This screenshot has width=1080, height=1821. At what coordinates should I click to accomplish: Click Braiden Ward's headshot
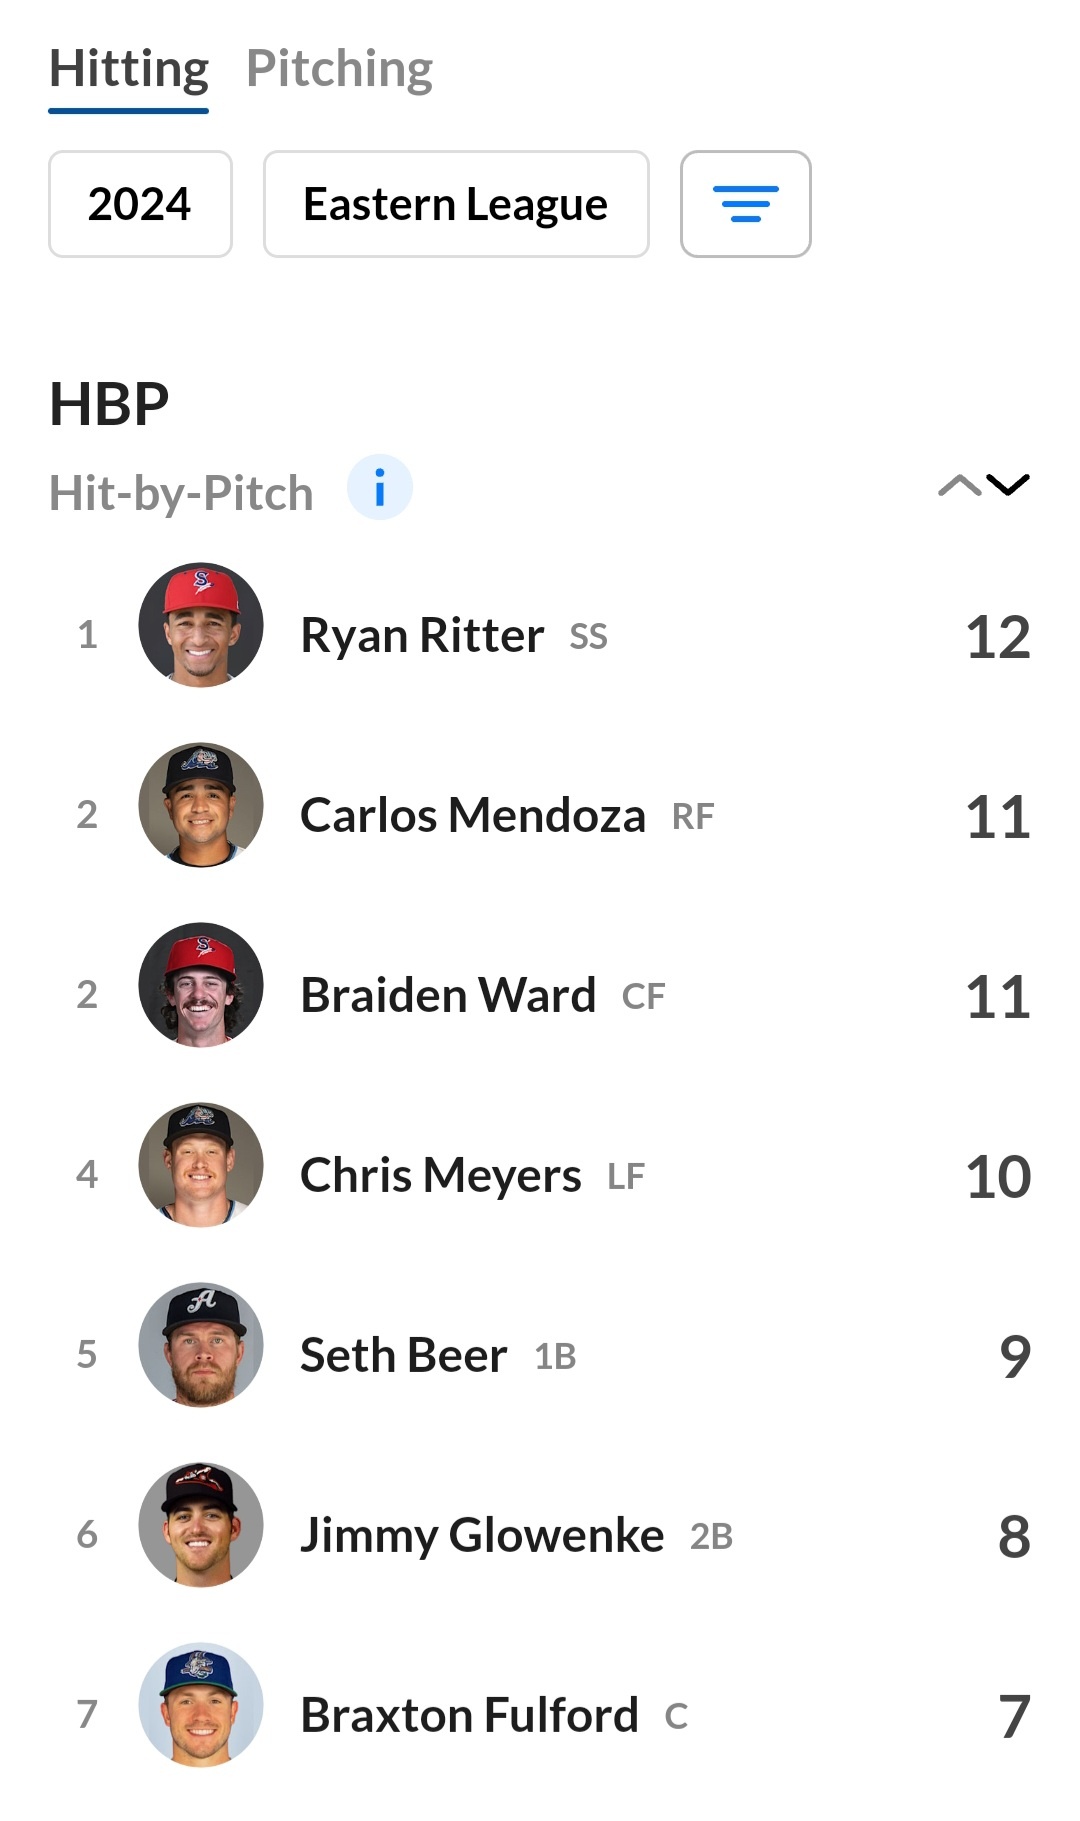201,985
